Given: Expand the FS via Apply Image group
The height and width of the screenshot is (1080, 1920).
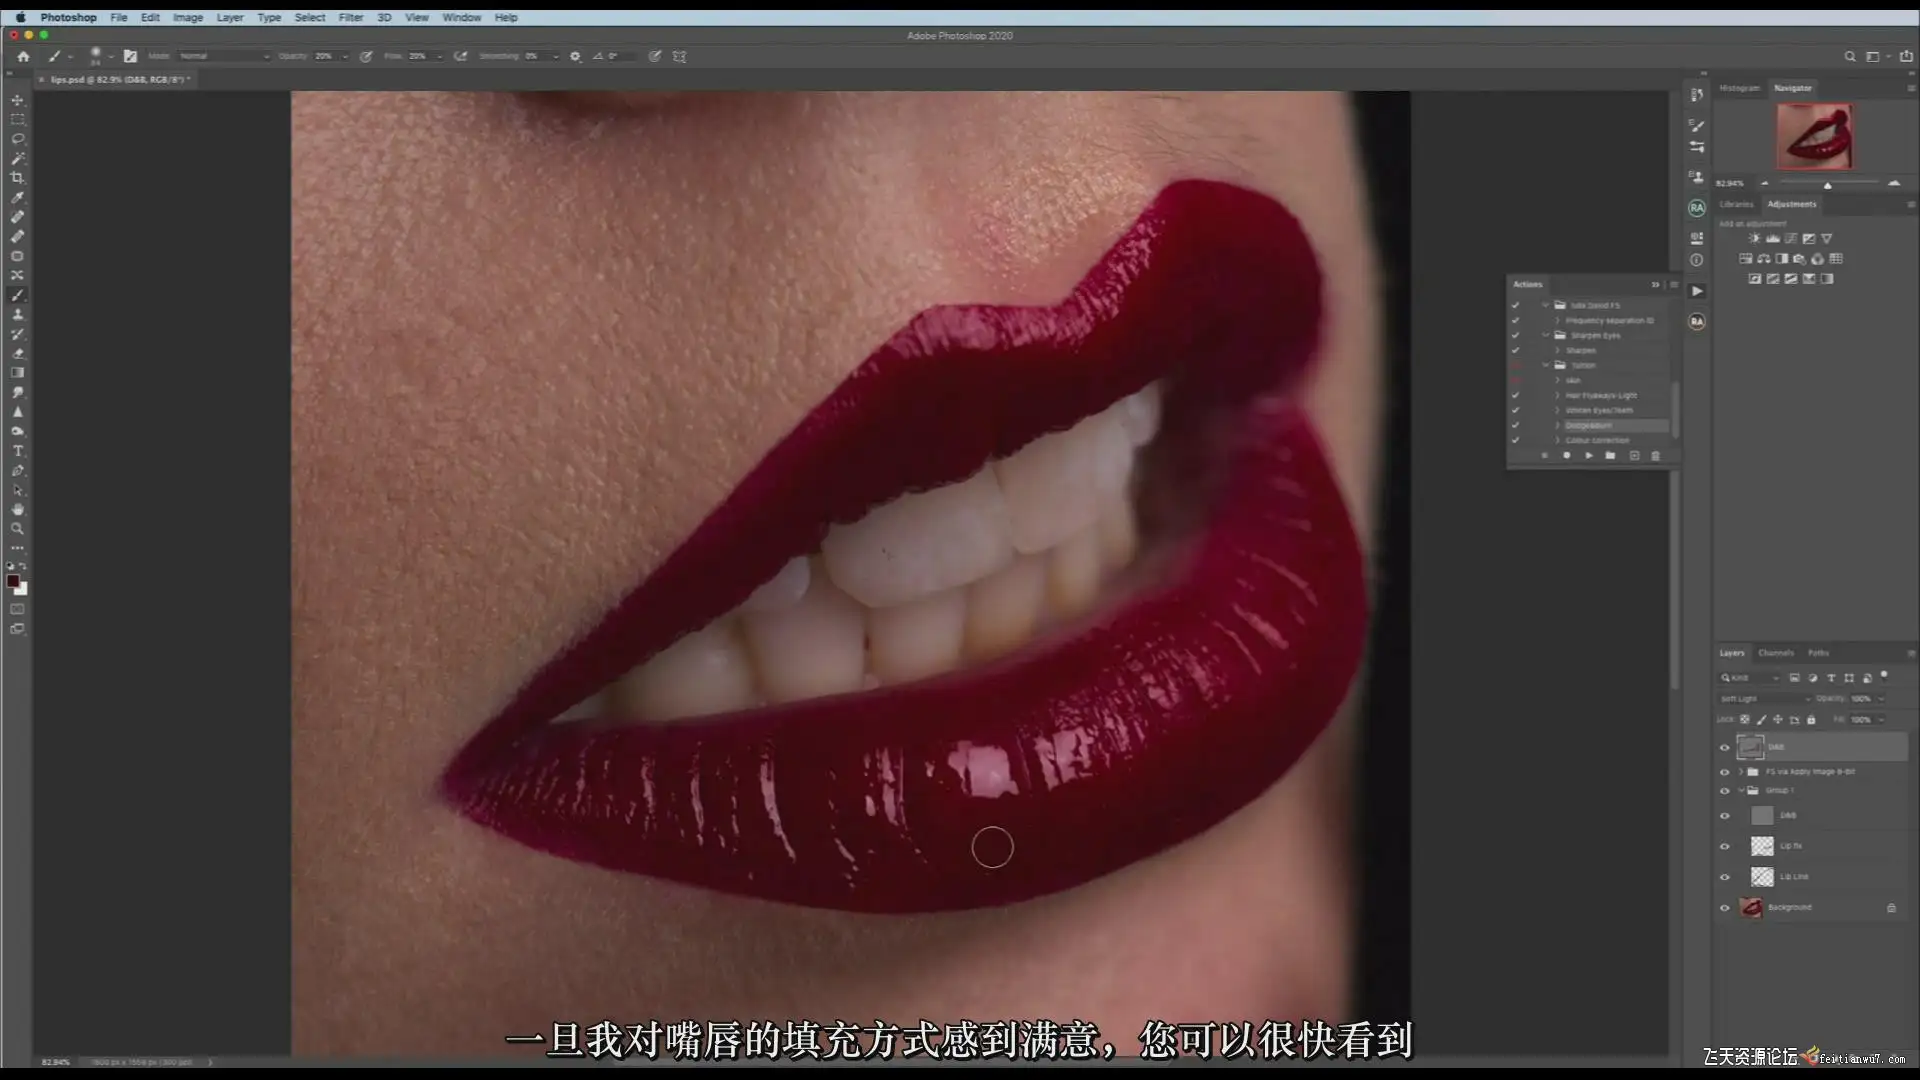Looking at the screenshot, I should pyautogui.click(x=1741, y=772).
